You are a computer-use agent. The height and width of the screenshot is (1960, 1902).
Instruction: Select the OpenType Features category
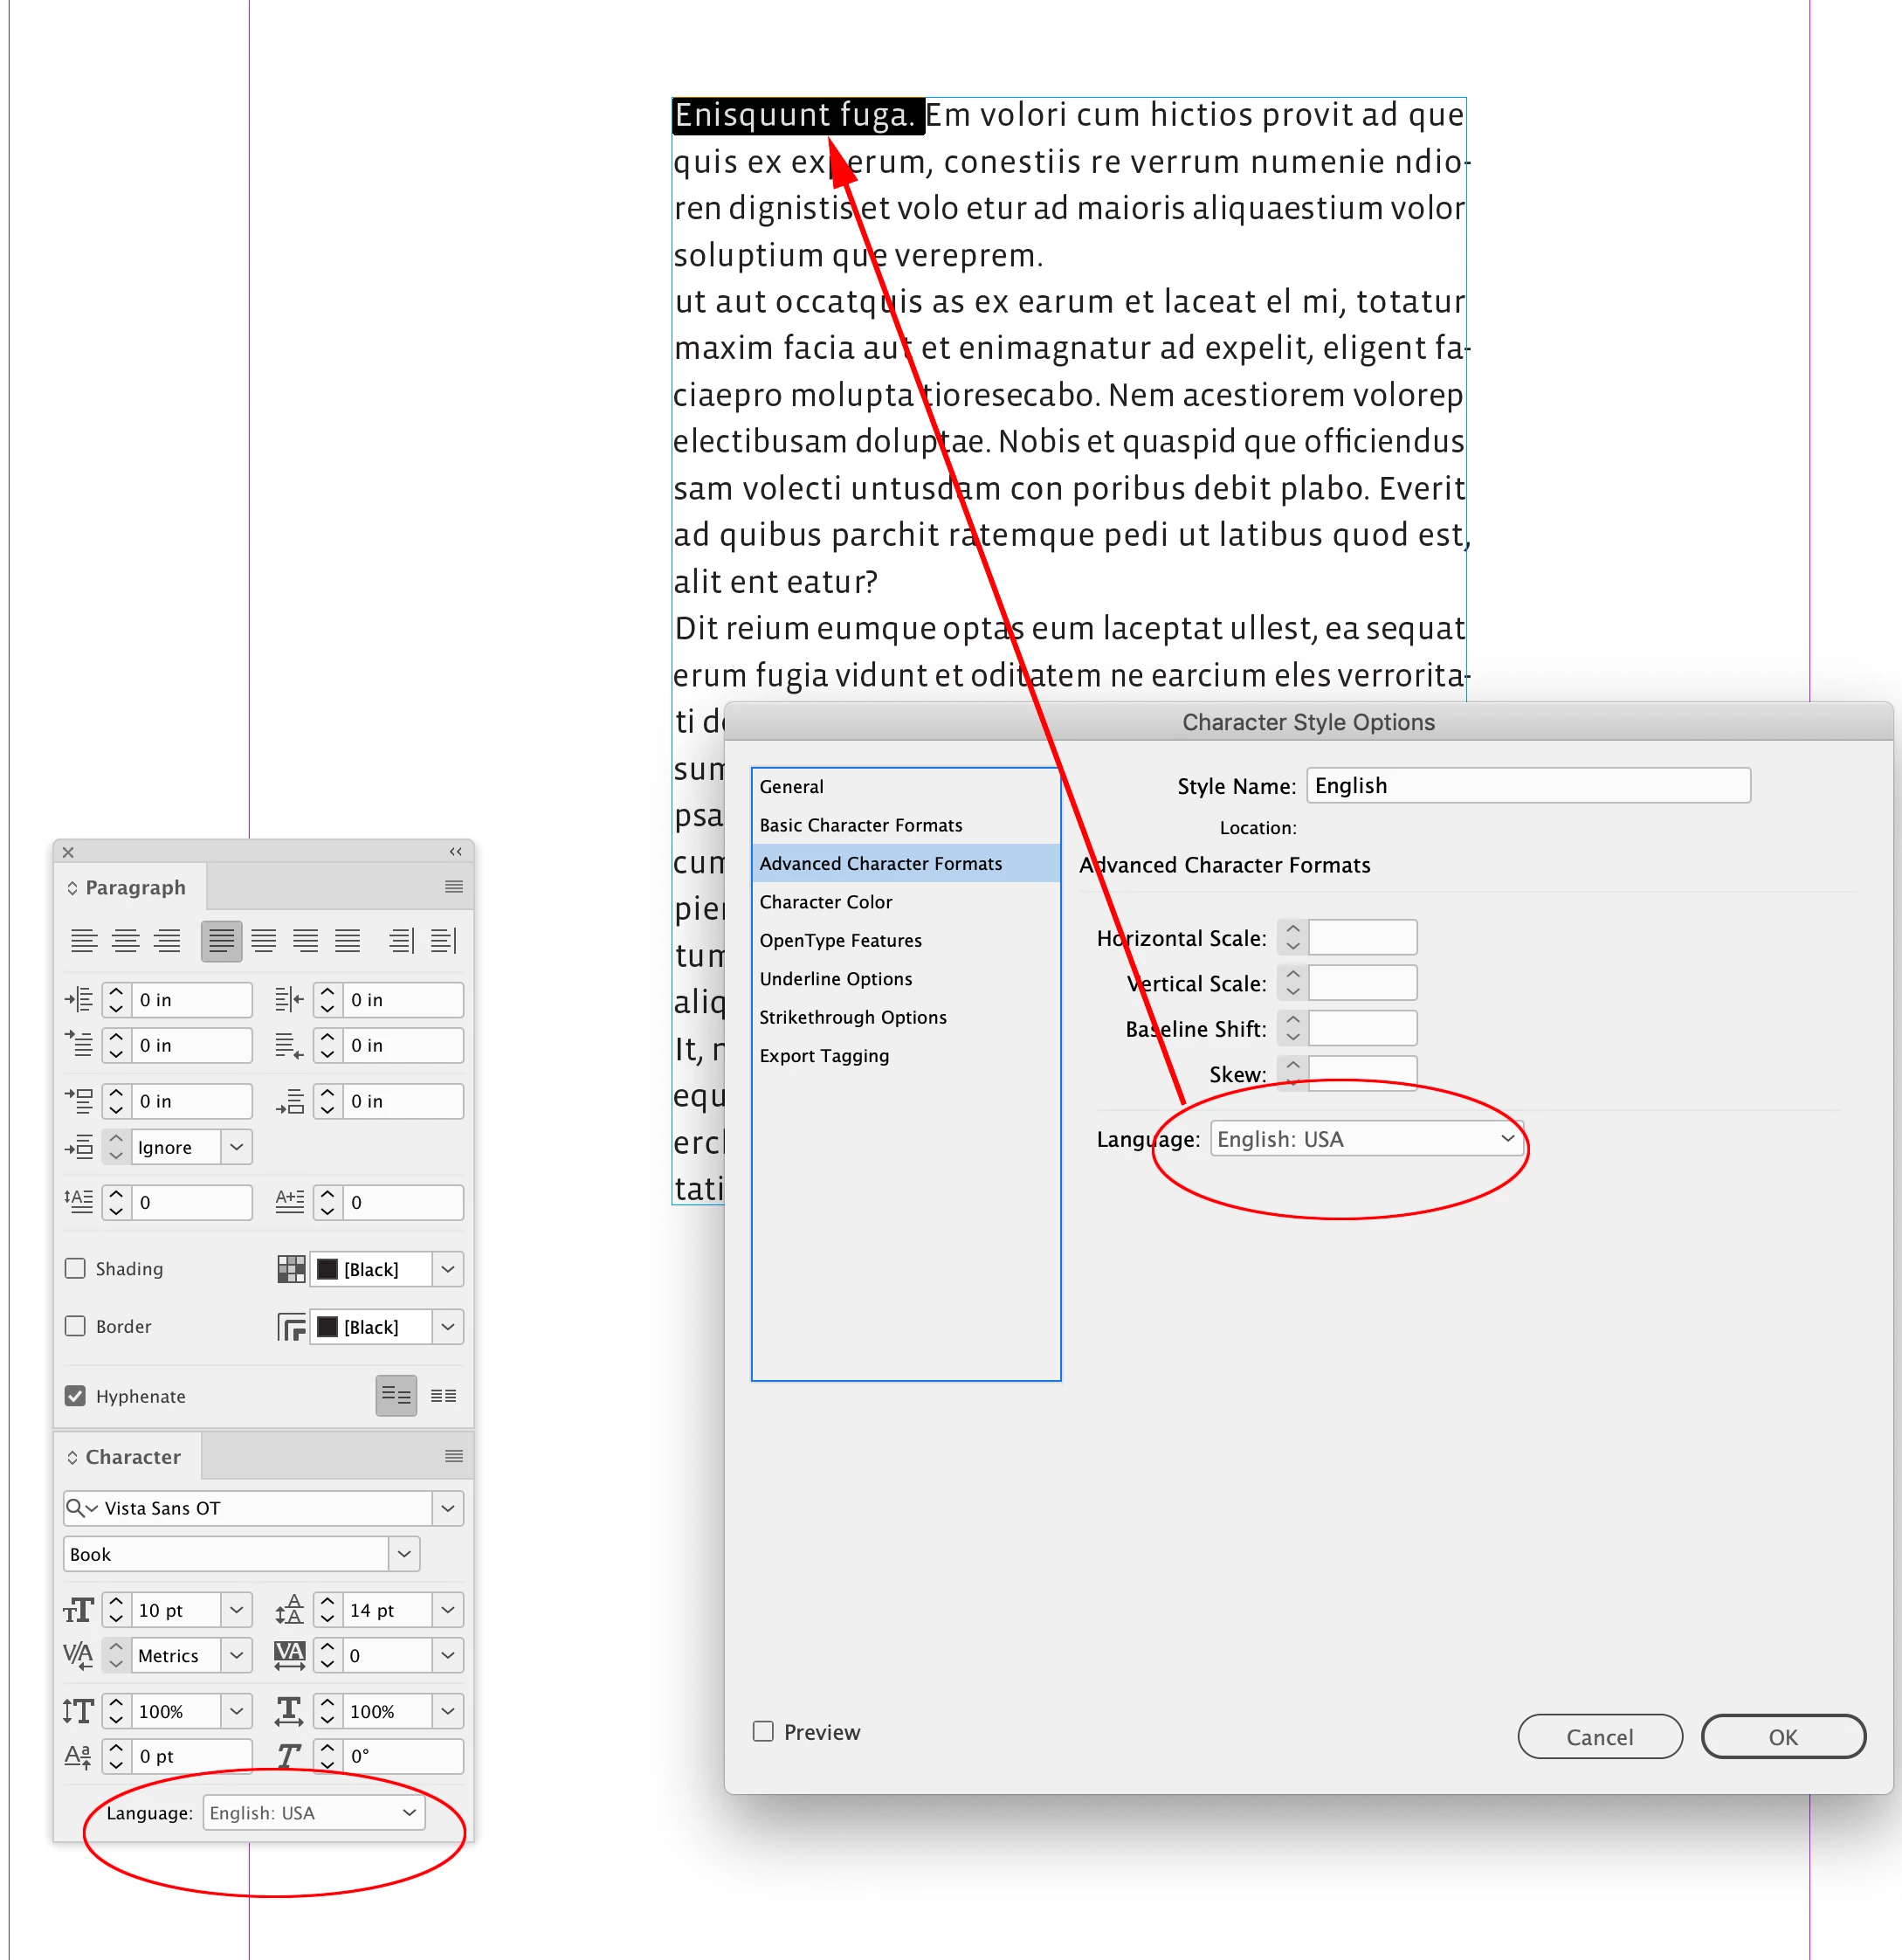840,940
